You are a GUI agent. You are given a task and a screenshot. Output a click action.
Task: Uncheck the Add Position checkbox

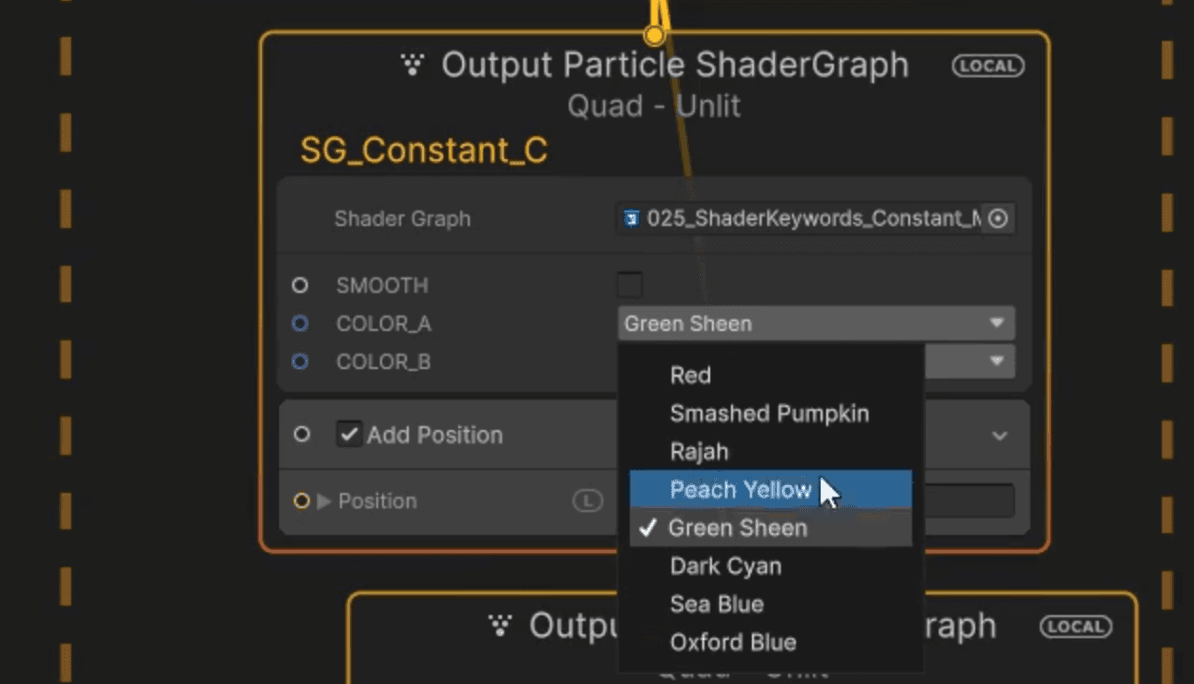[x=350, y=435]
